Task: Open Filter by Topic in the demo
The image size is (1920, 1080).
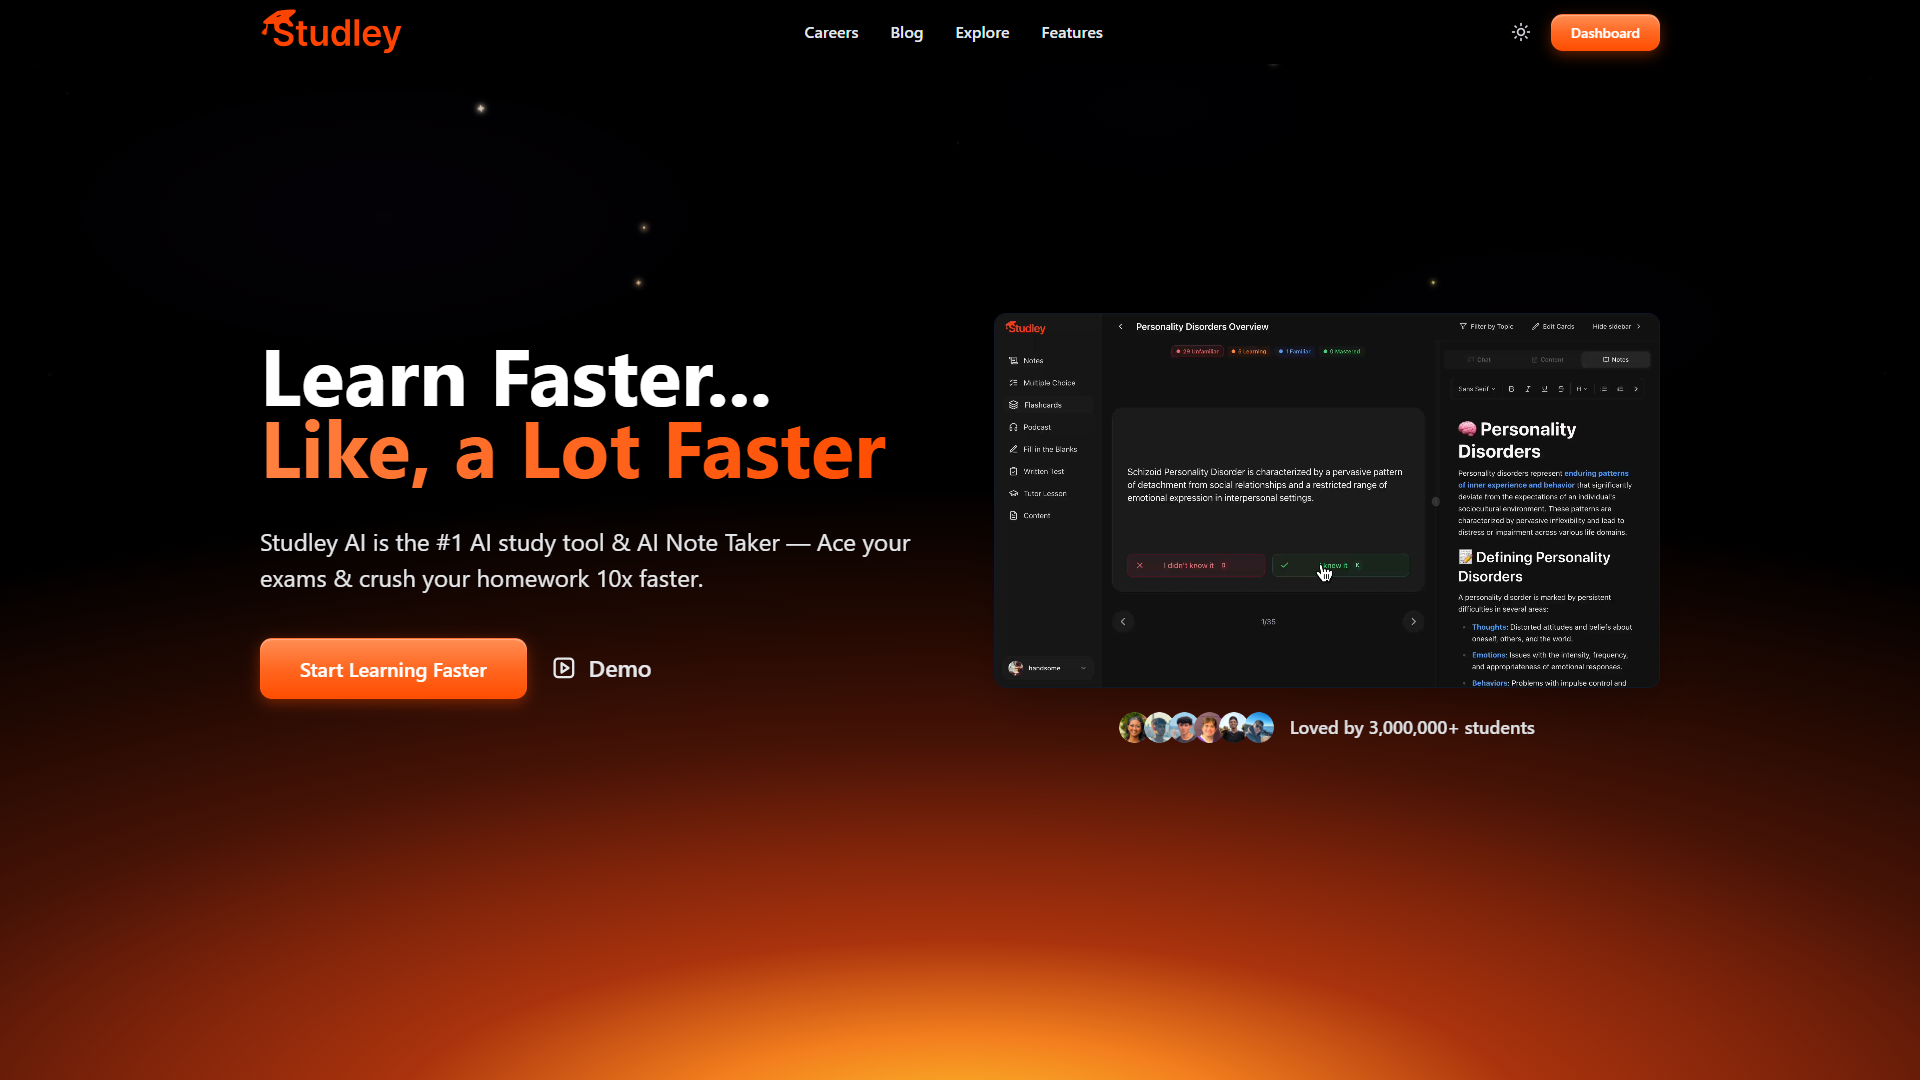Action: (1486, 327)
